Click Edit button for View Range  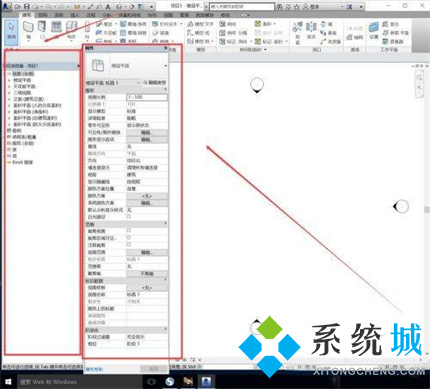coord(147,252)
